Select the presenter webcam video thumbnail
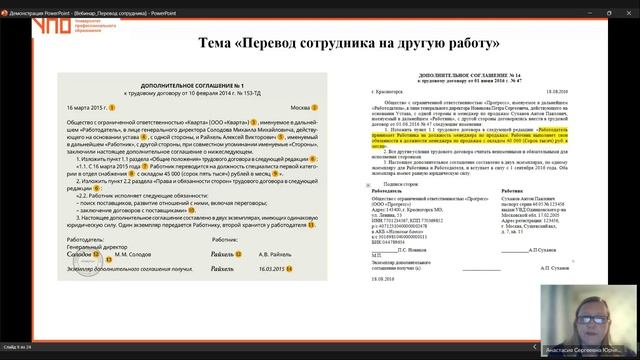Viewport: 640px width, 360px height. tap(588, 321)
